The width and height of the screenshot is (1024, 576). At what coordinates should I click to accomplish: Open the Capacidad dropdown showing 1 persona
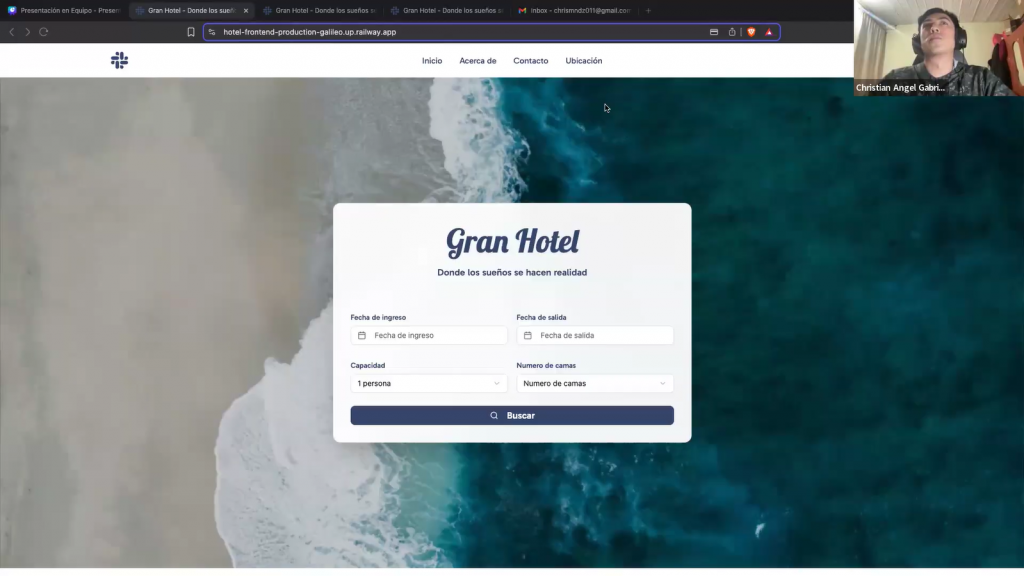(x=428, y=383)
